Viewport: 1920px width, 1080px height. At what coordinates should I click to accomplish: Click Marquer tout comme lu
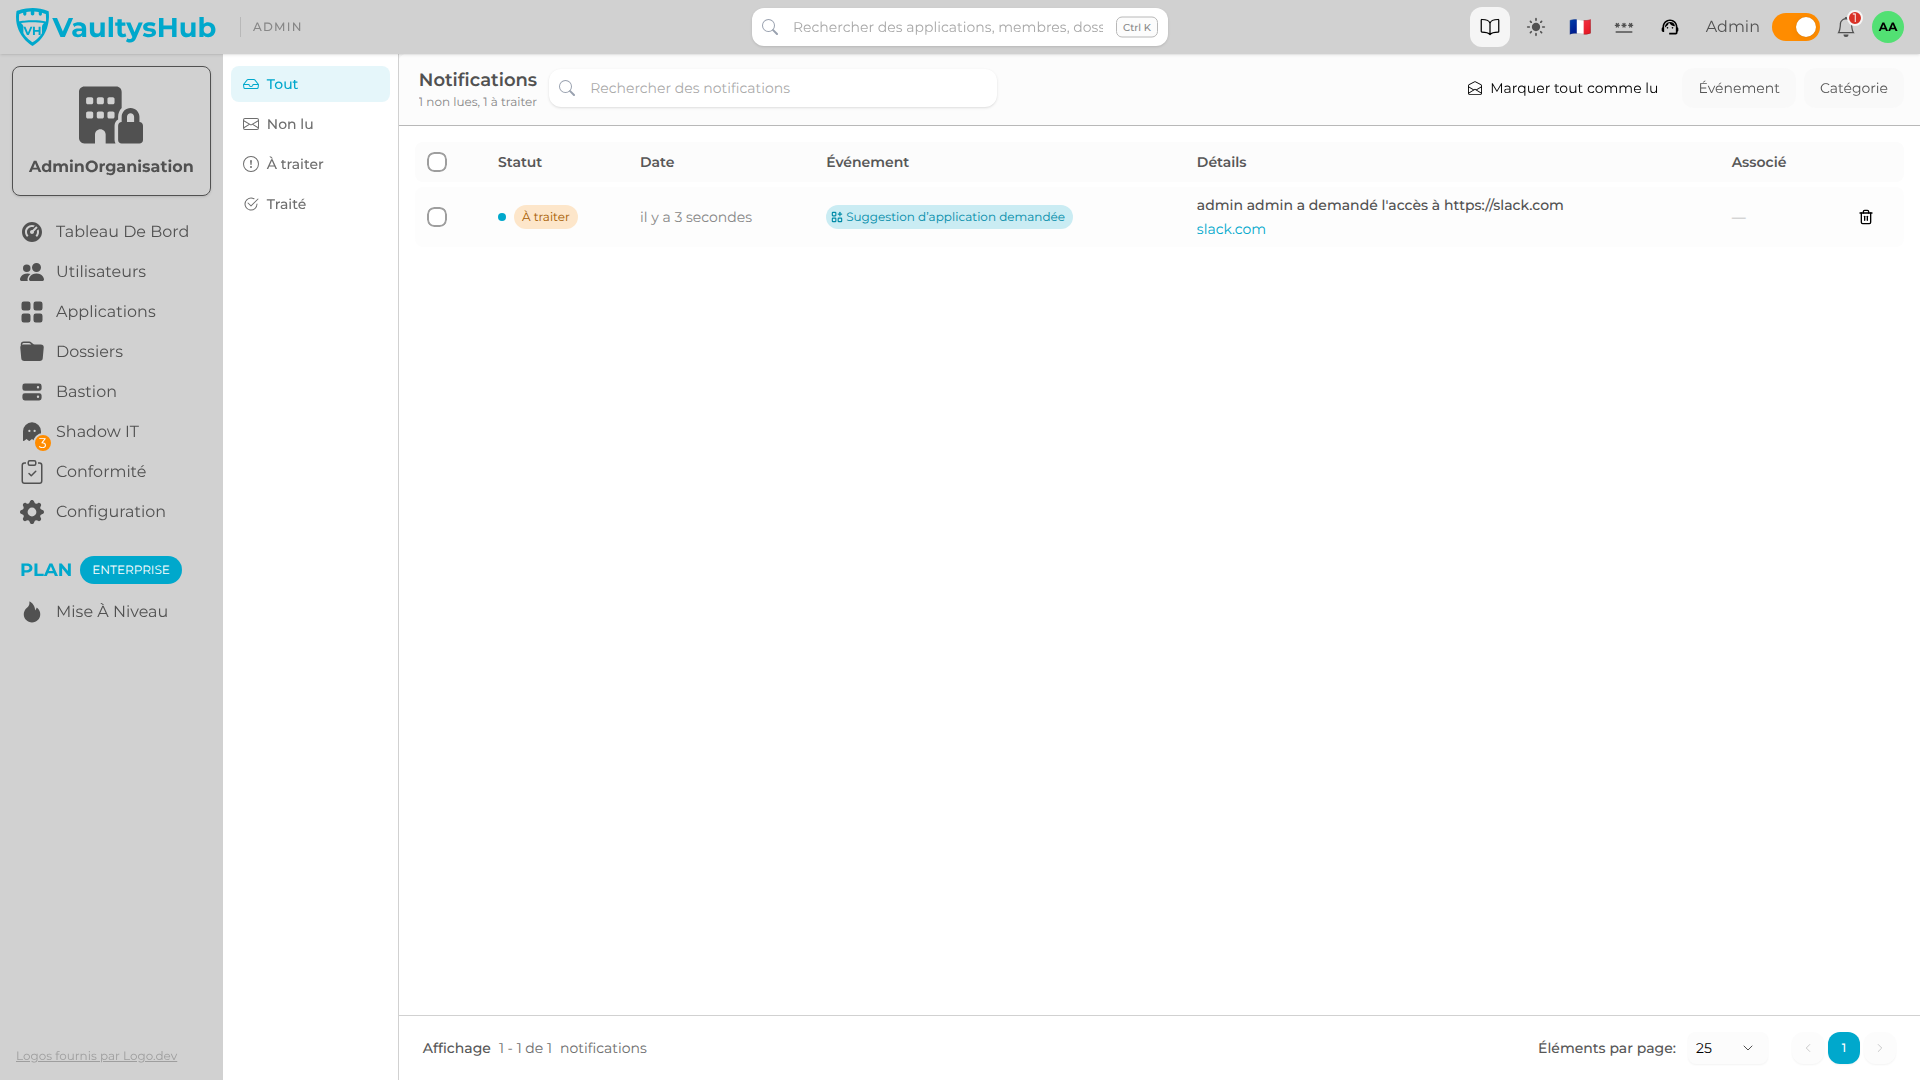click(1562, 88)
